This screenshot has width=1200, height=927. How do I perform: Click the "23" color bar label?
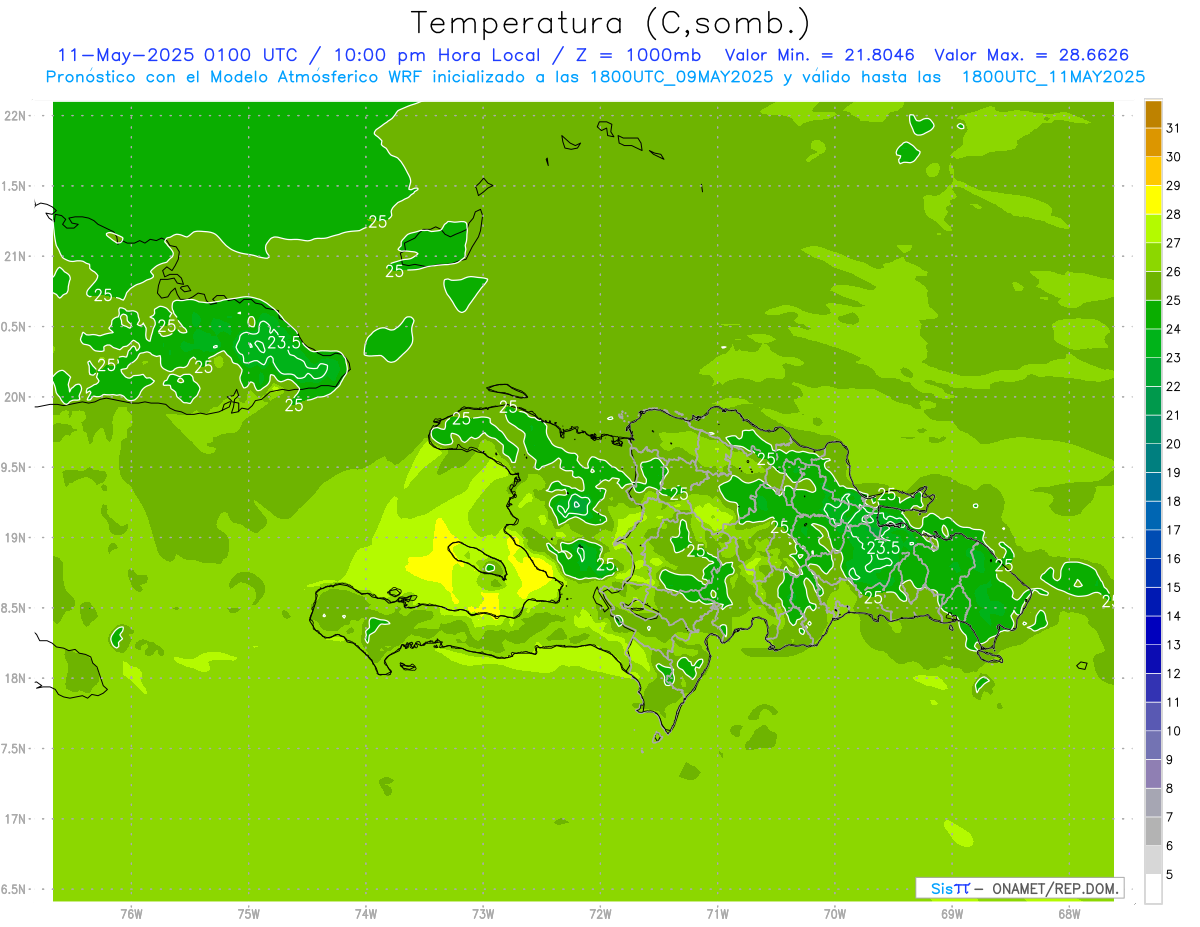[1173, 358]
